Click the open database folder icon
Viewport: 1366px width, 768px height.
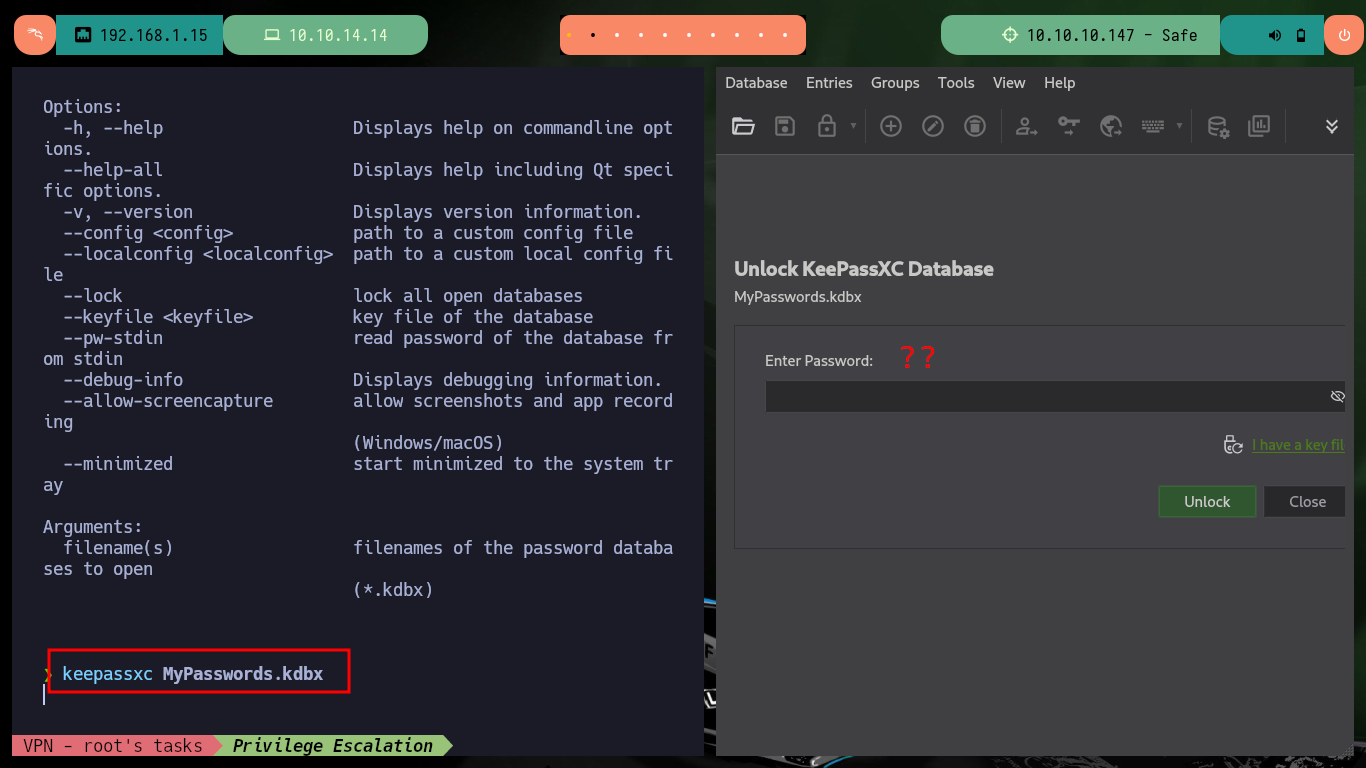[743, 126]
